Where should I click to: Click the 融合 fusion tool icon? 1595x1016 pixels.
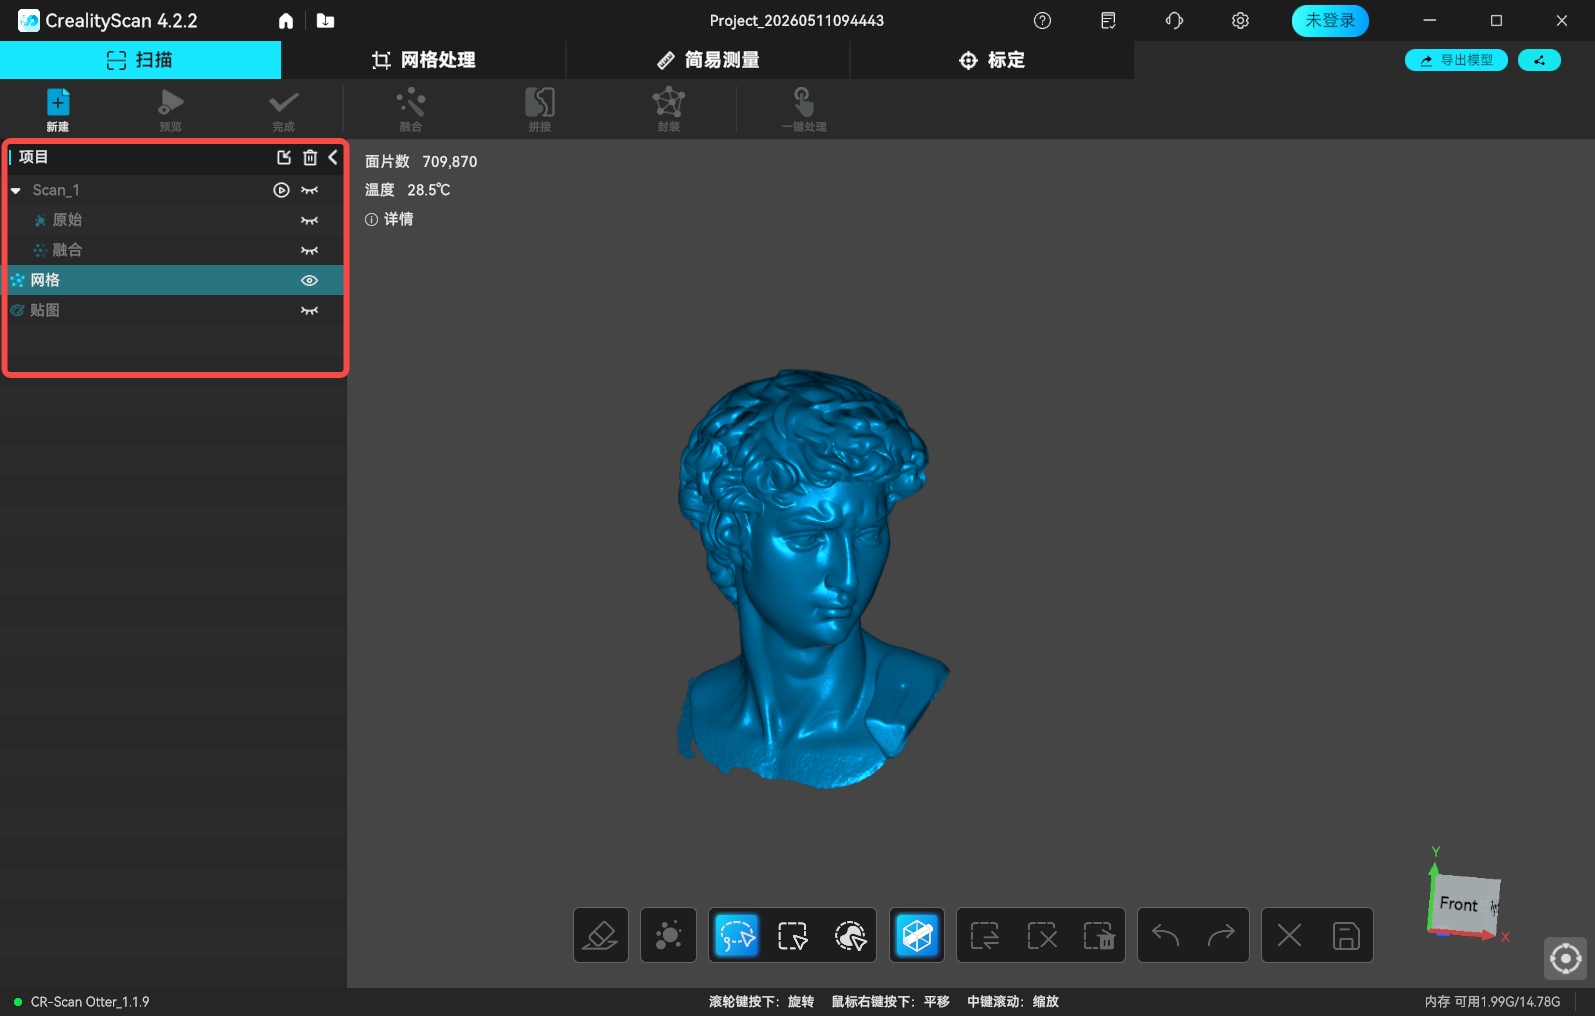coord(411,102)
